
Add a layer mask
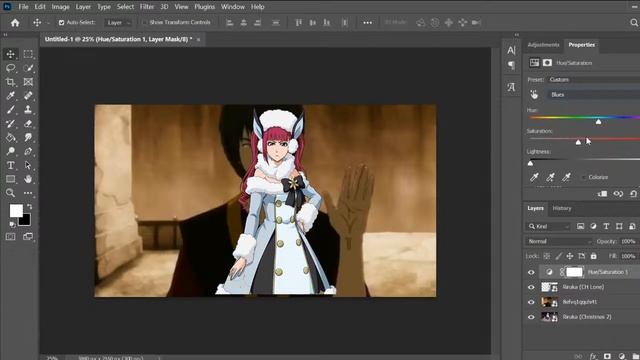[x=607, y=356]
